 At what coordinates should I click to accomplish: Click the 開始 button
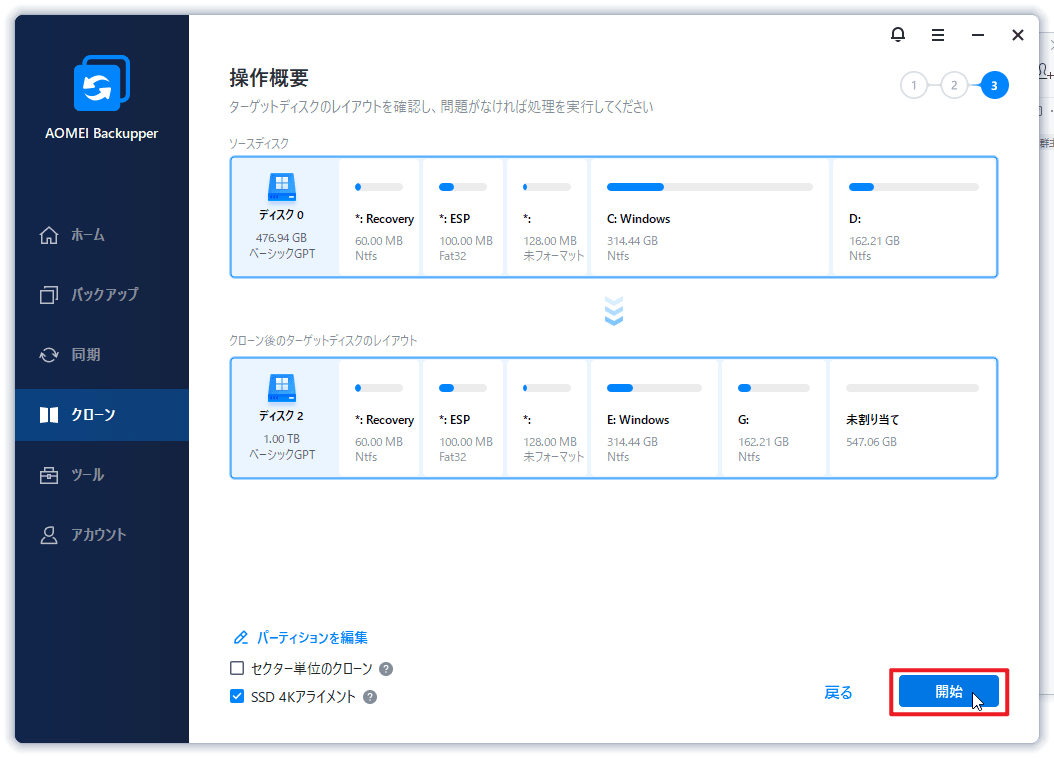[x=948, y=691]
